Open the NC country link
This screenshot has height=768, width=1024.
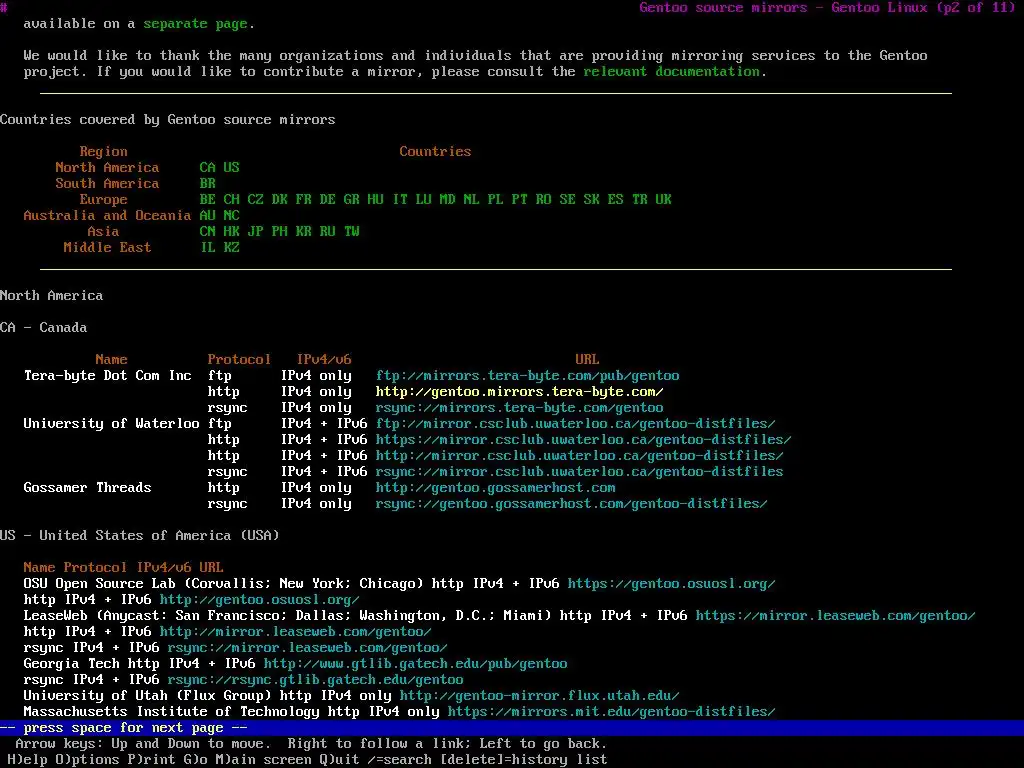[x=231, y=216]
